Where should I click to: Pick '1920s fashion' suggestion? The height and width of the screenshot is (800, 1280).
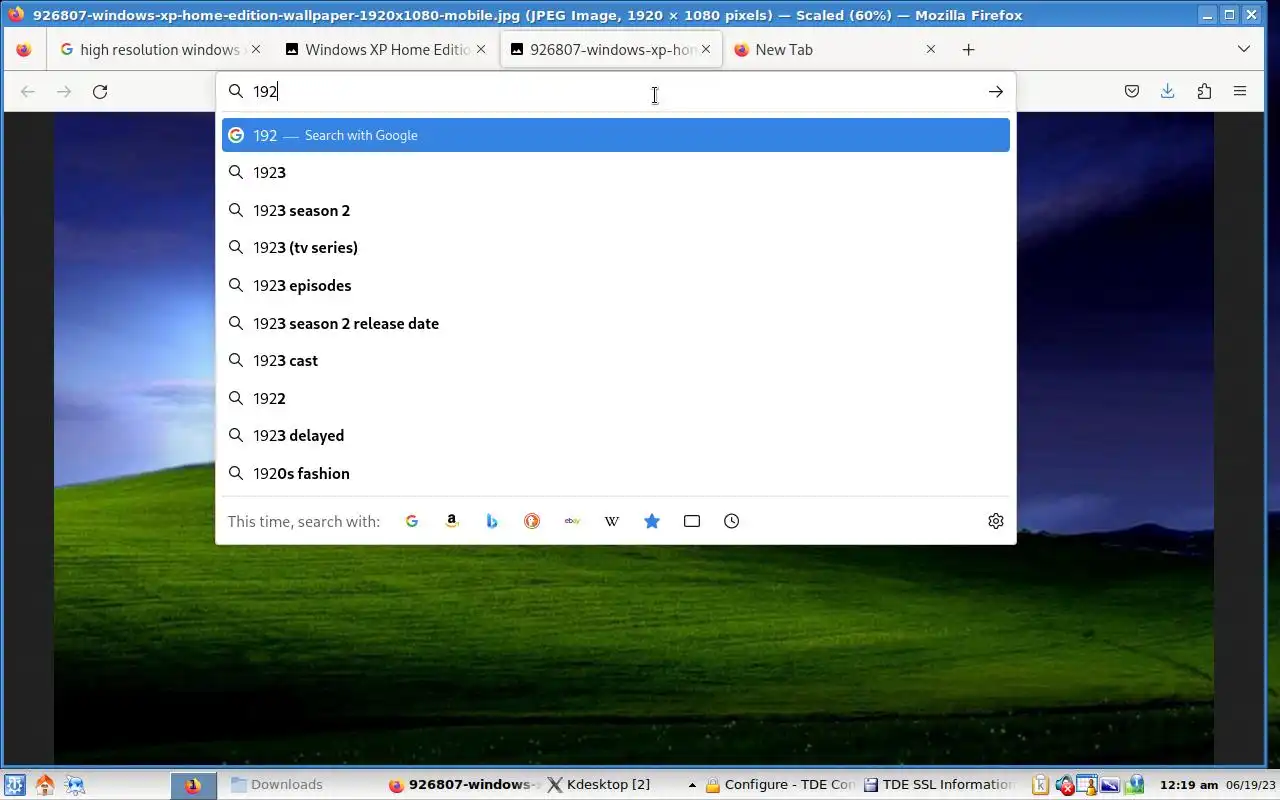[x=616, y=473]
